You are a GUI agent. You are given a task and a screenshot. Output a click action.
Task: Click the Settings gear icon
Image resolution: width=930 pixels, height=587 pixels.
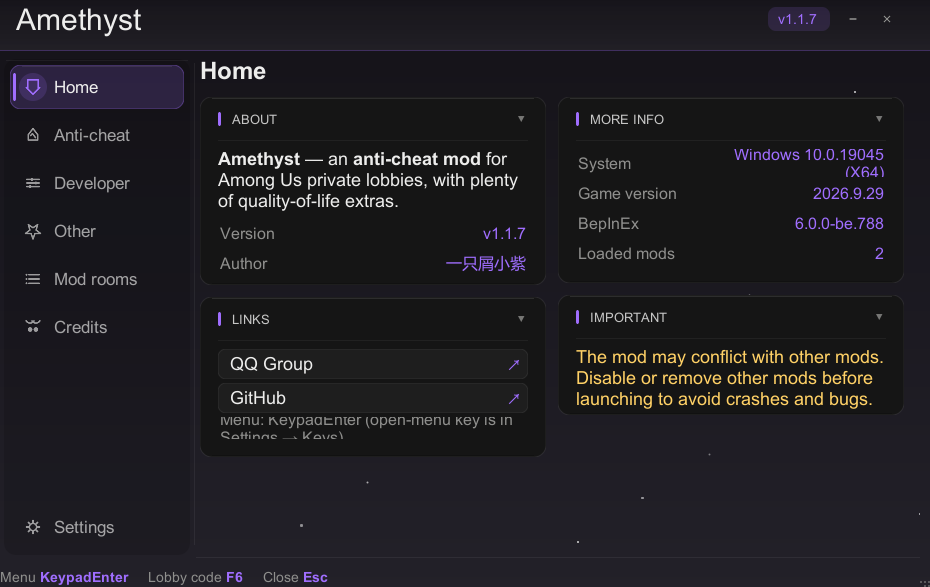coord(33,527)
